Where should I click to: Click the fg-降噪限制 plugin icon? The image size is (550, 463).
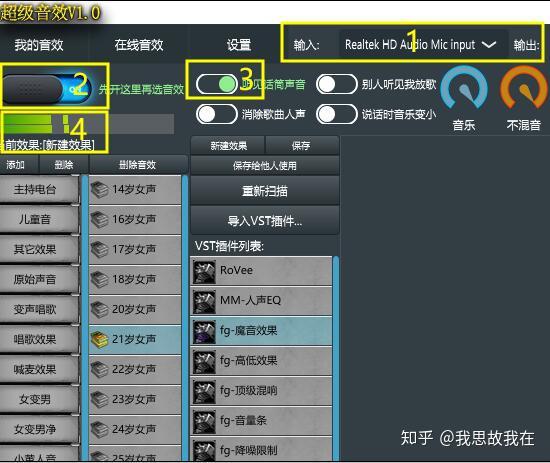pos(204,451)
